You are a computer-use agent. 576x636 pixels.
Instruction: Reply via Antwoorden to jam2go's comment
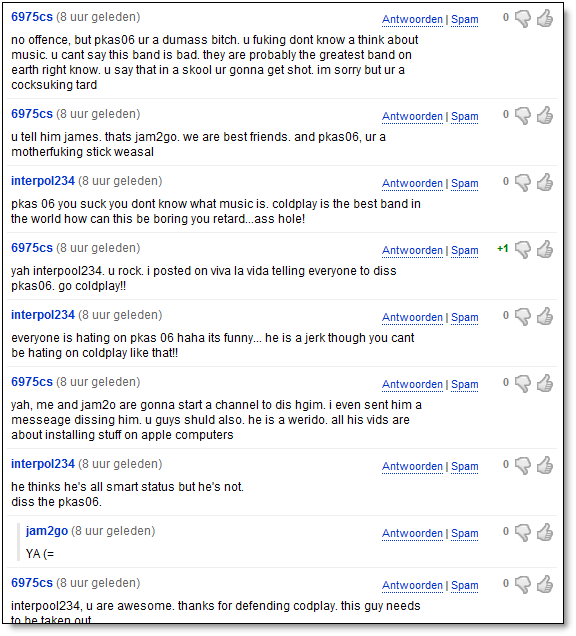click(412, 533)
